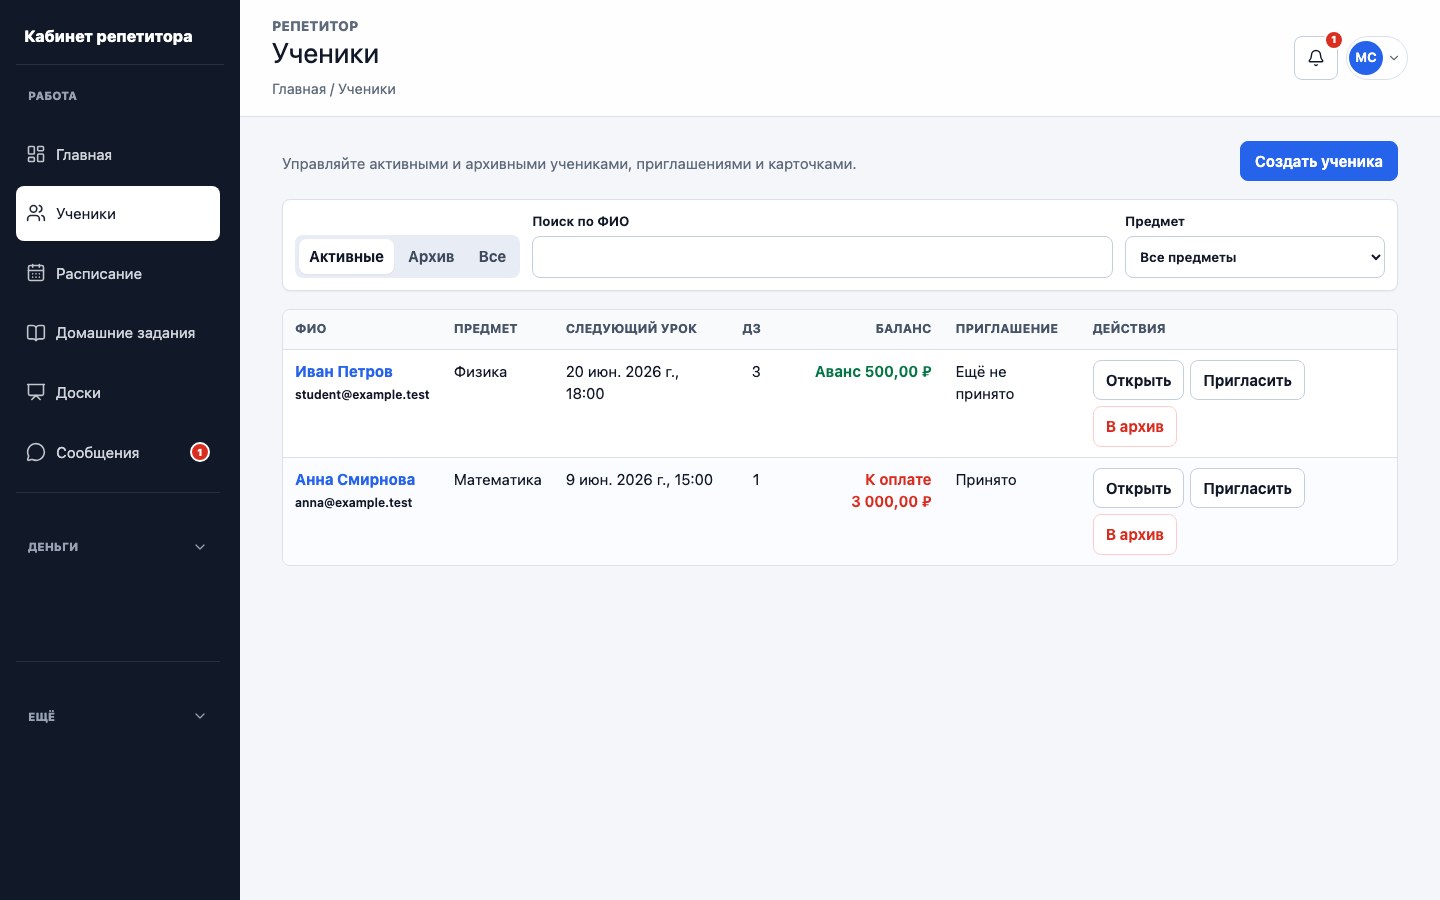Click the red unread badge on Сообщения

point(200,452)
